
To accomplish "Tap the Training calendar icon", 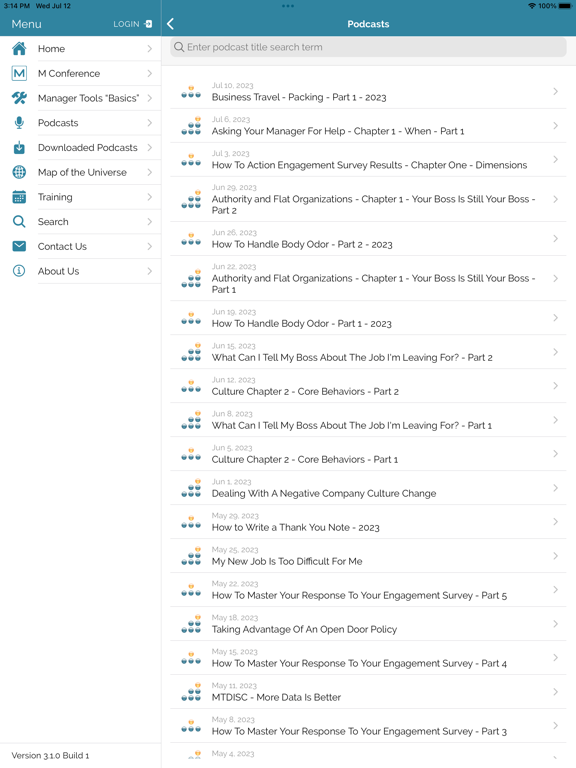I will pyautogui.click(x=19, y=197).
